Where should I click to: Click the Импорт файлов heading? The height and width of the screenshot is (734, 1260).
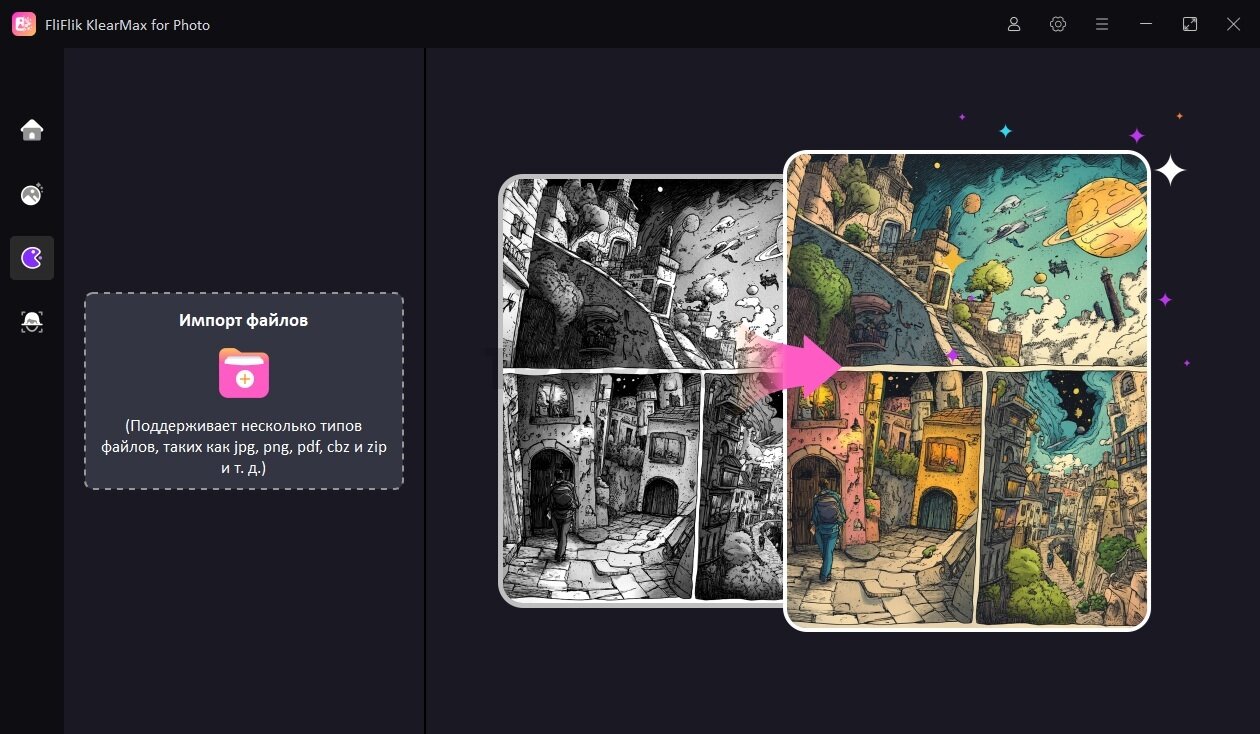click(244, 320)
